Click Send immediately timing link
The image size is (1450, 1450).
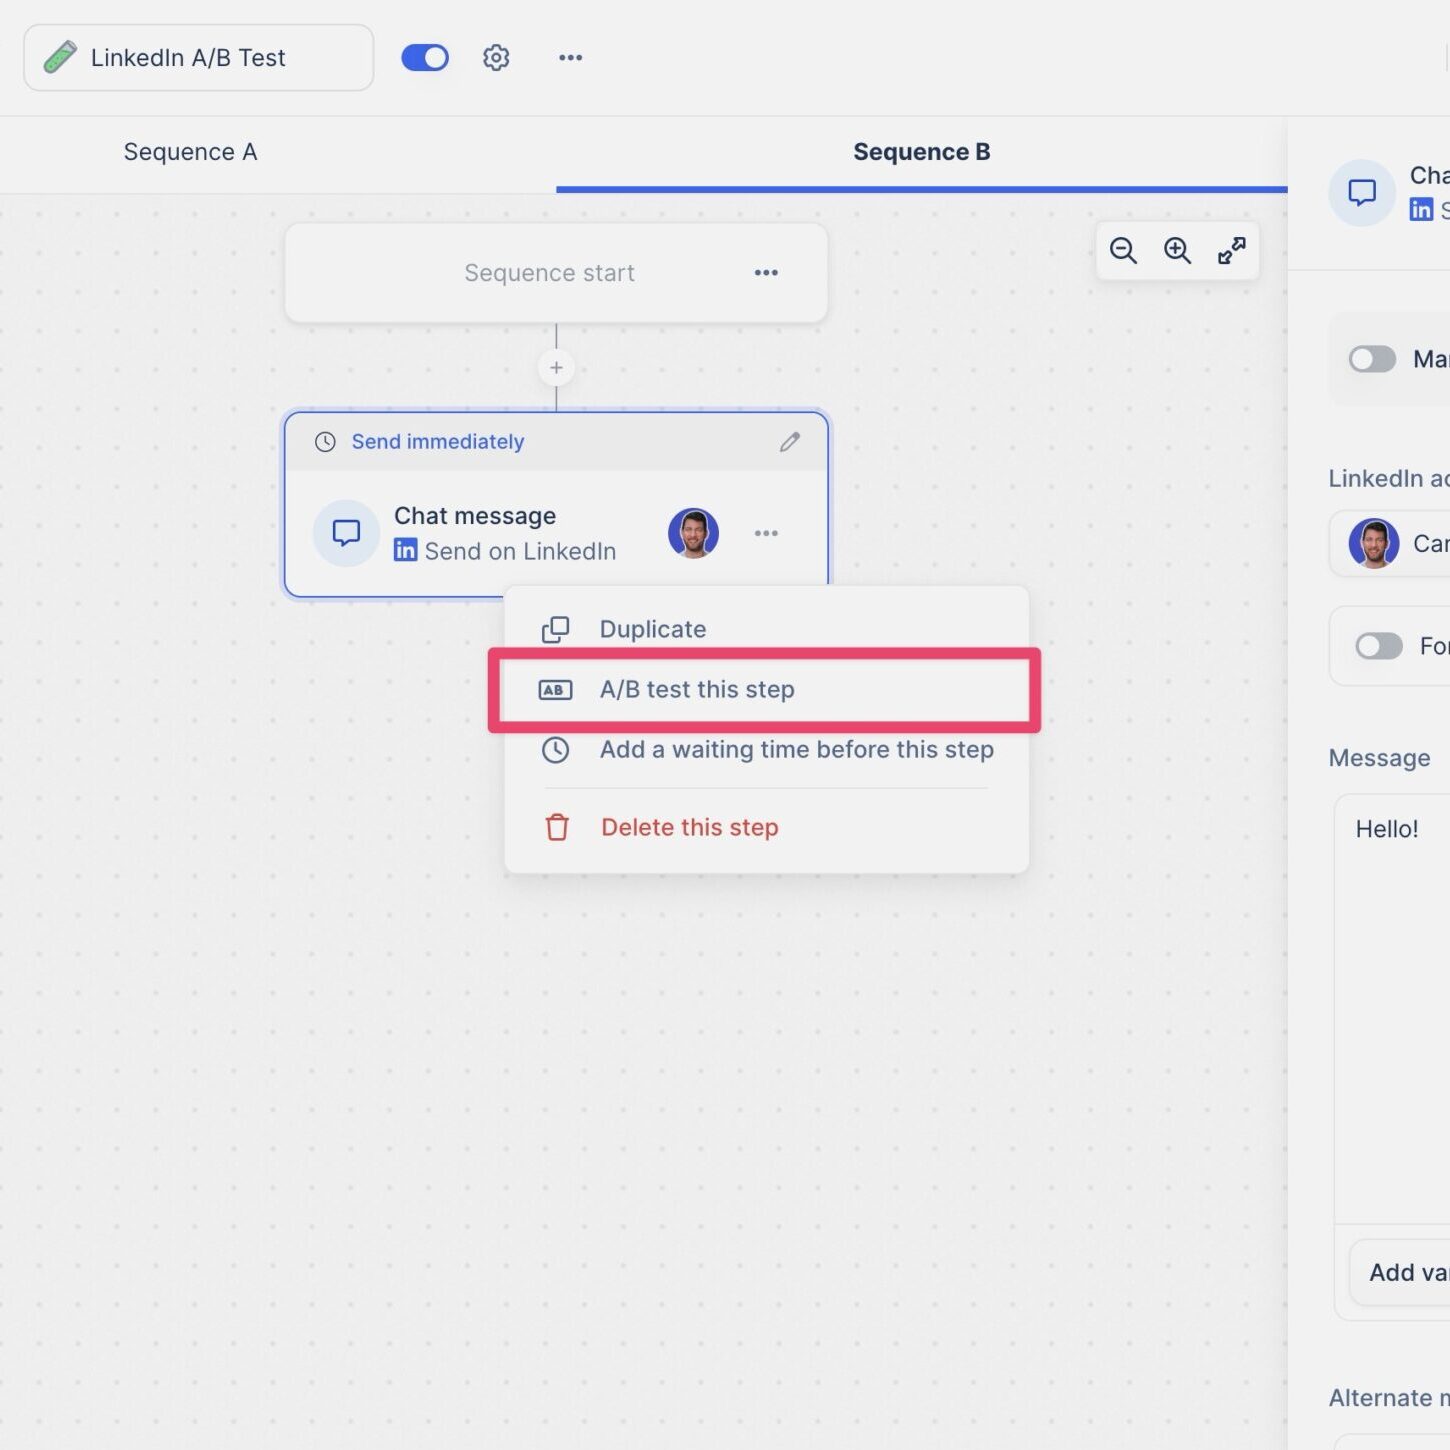click(x=437, y=442)
